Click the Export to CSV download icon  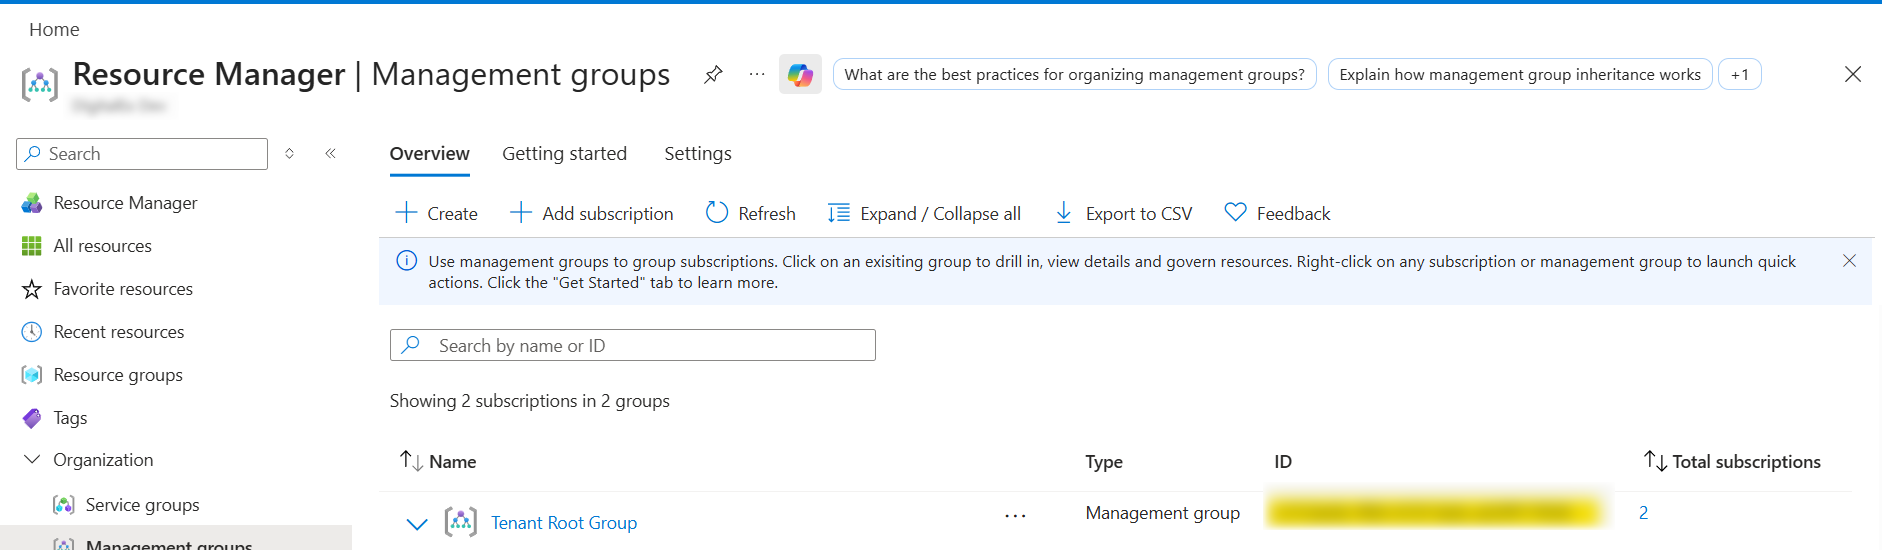click(x=1064, y=213)
